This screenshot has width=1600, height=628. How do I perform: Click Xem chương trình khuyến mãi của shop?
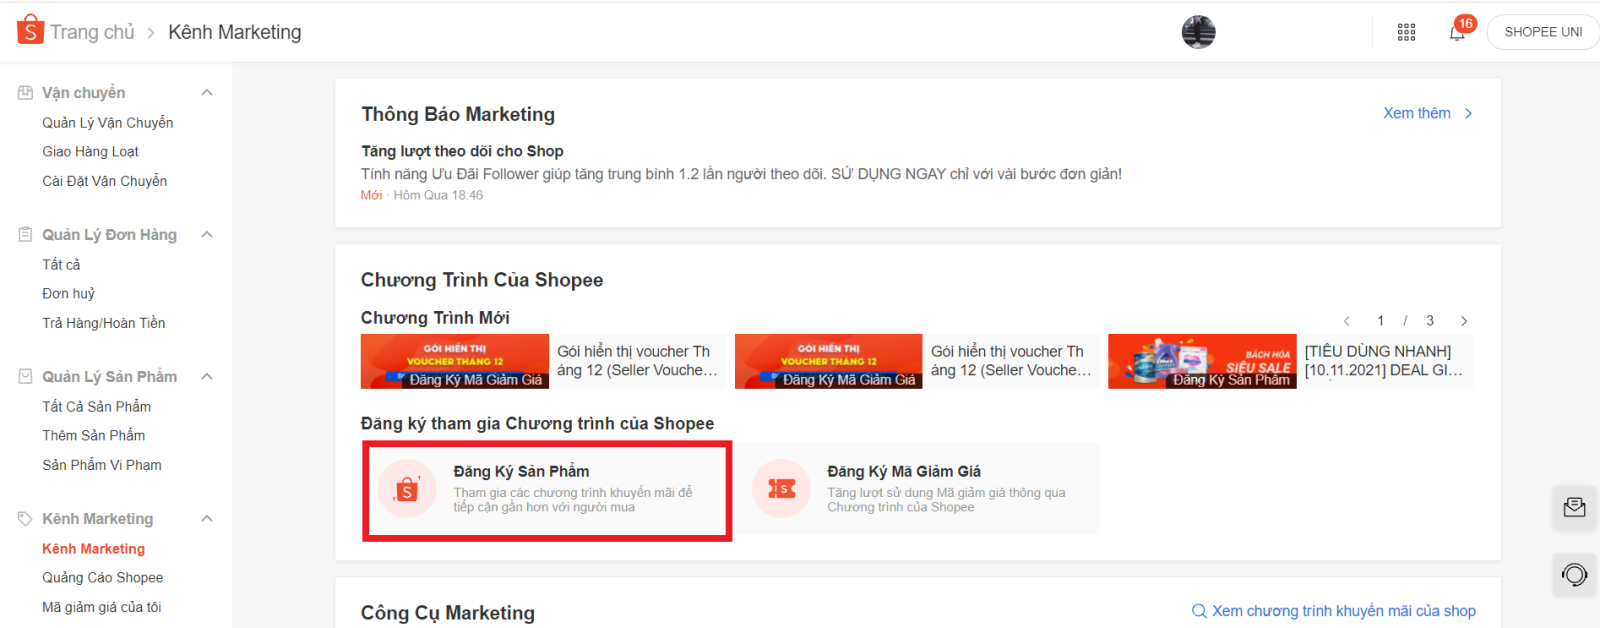[1334, 611]
